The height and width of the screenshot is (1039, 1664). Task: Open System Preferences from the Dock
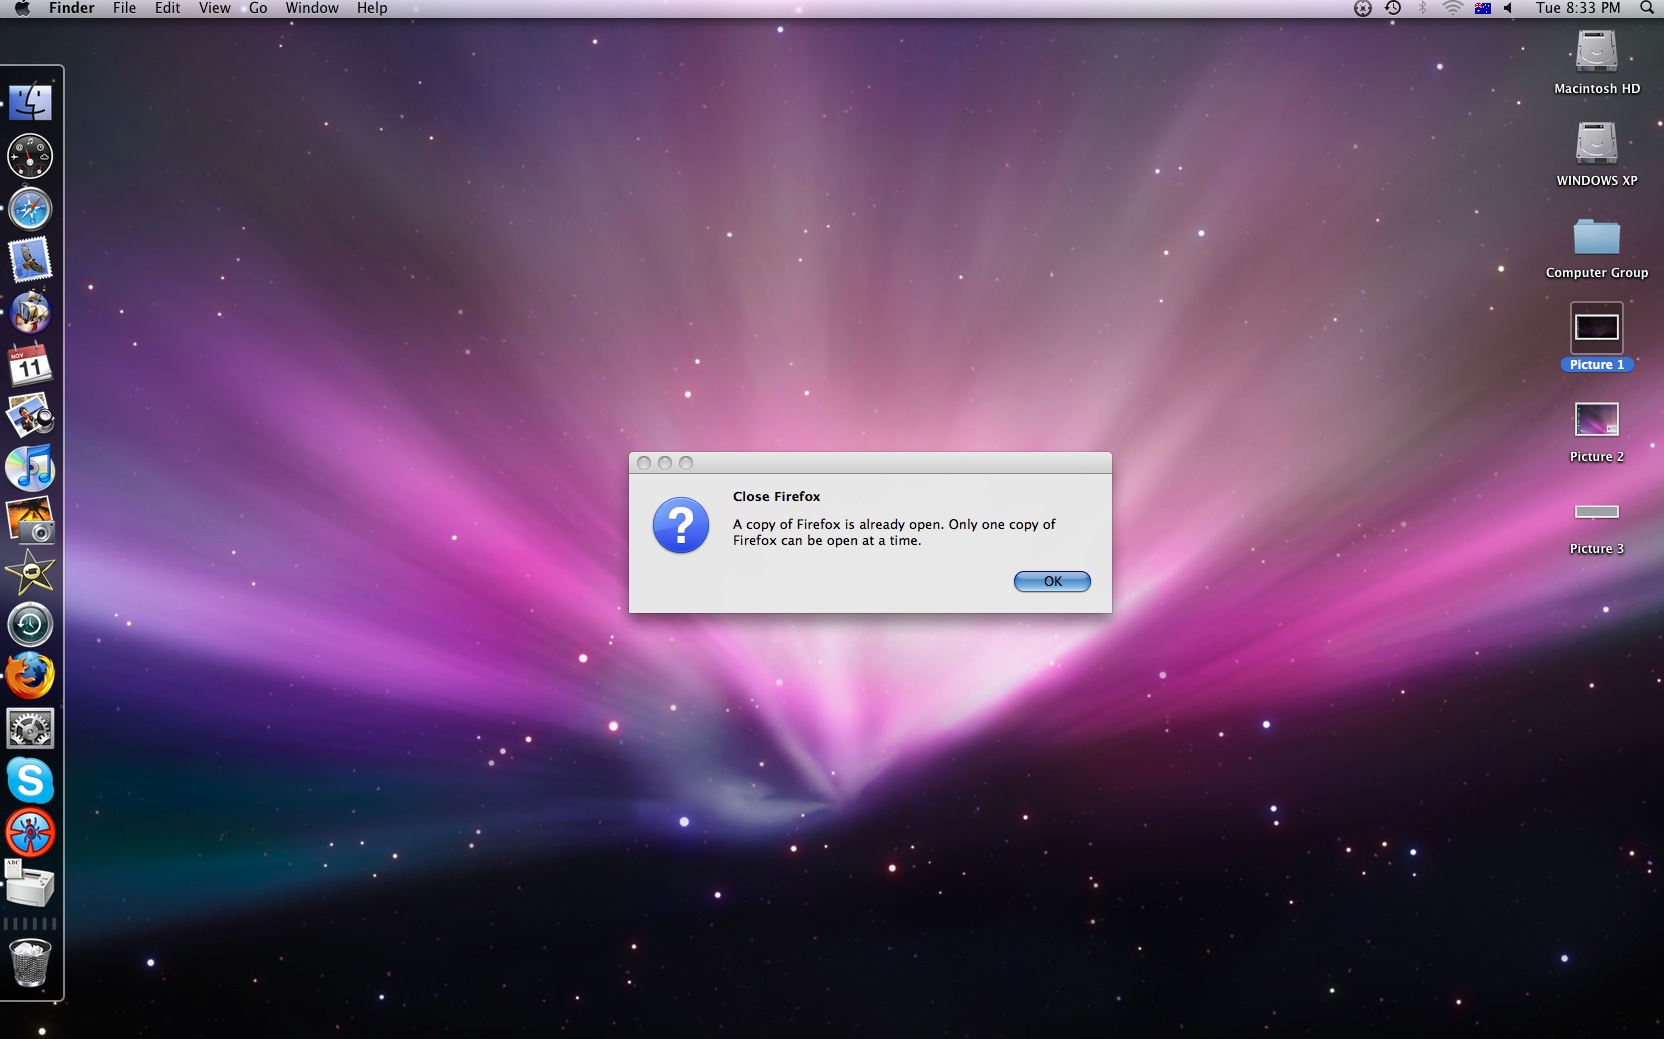coord(30,728)
